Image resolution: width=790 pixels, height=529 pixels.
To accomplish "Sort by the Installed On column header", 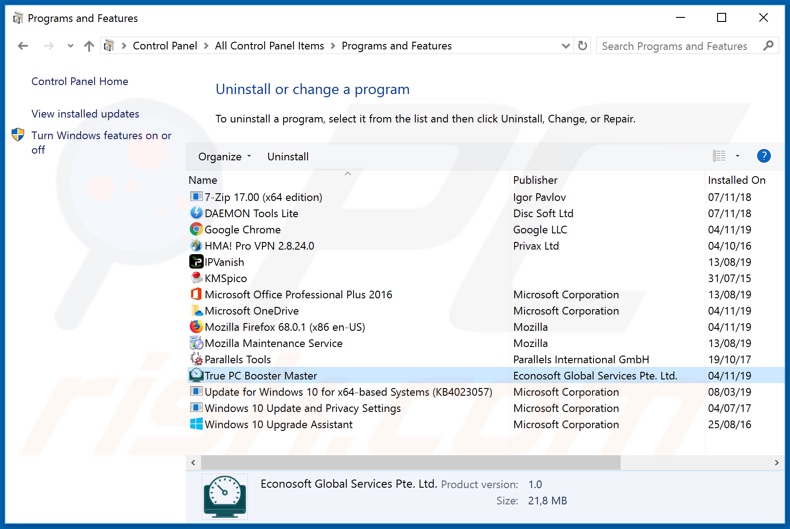I will pos(736,180).
